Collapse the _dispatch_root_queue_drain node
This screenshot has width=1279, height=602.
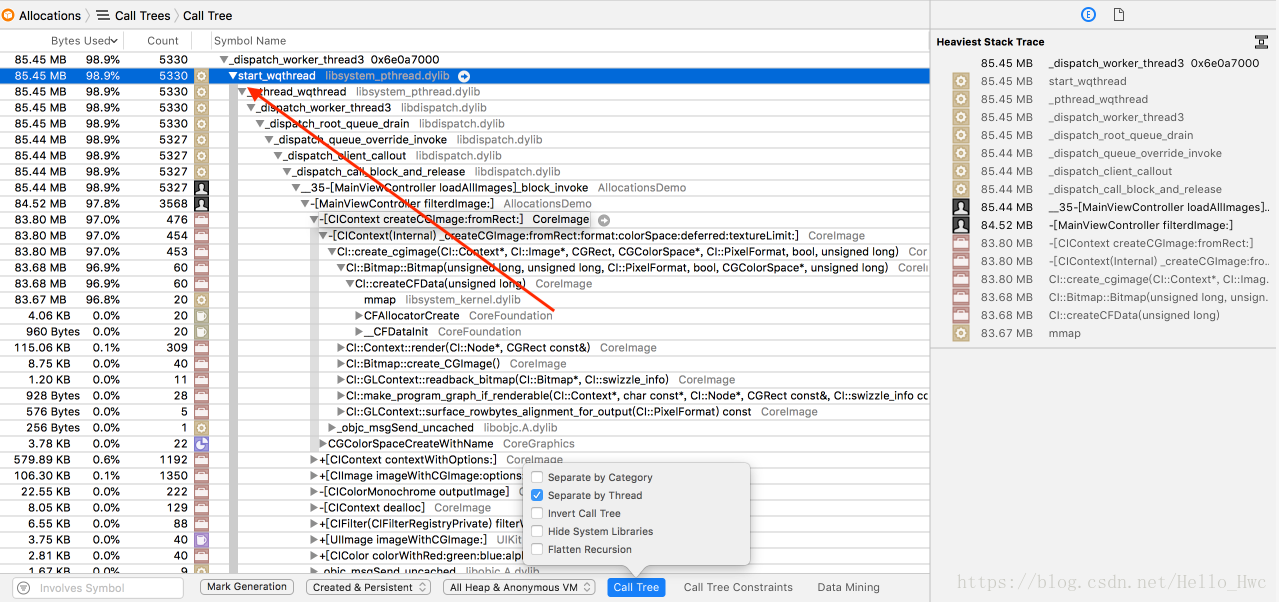[x=260, y=124]
